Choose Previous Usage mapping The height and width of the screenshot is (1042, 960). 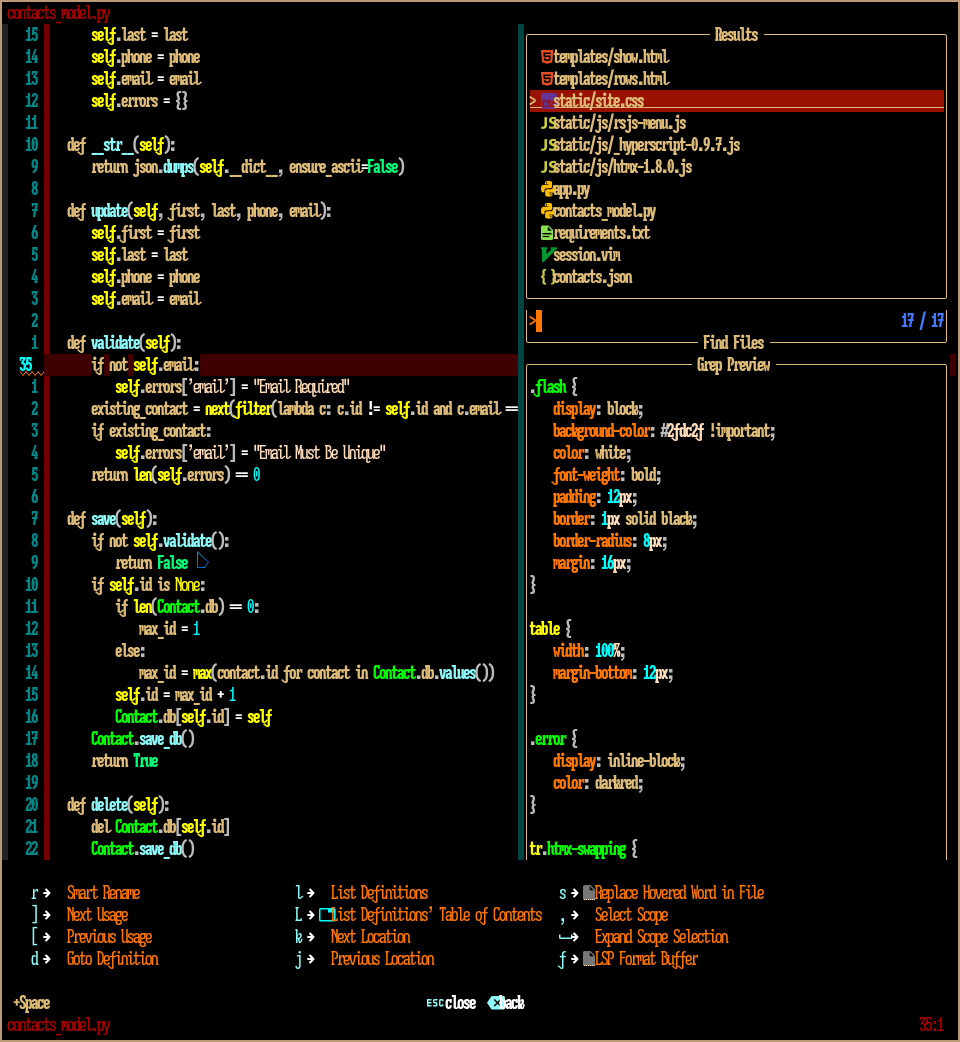109,937
